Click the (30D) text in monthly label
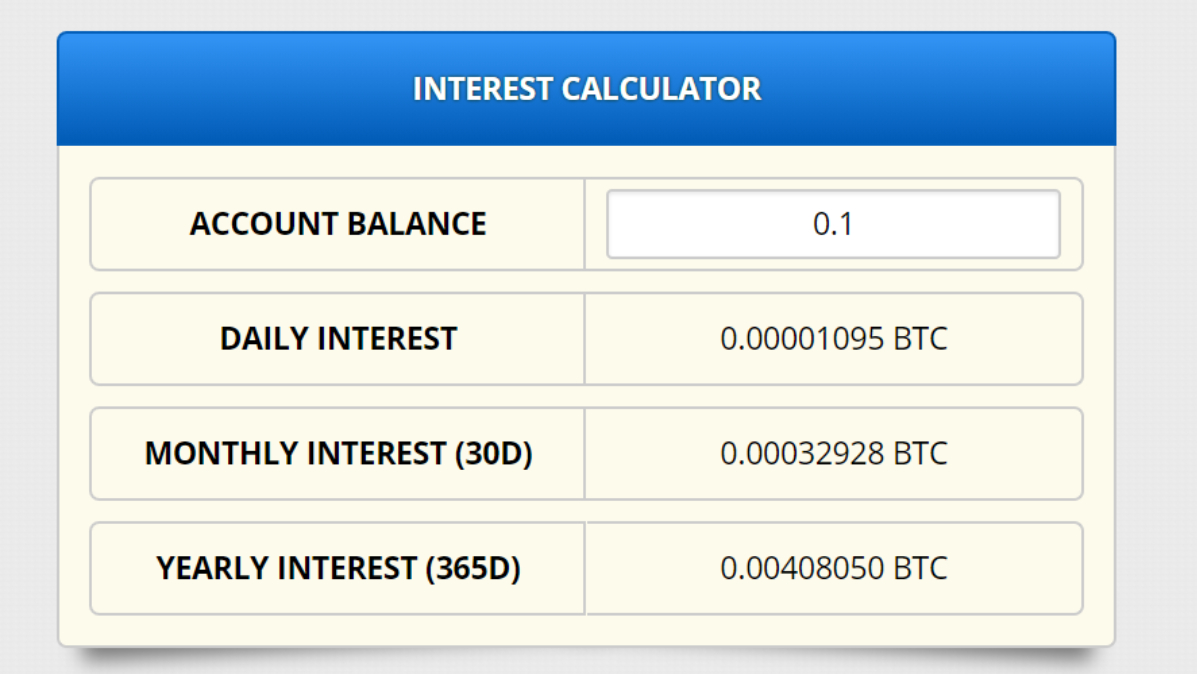 pyautogui.click(x=493, y=453)
